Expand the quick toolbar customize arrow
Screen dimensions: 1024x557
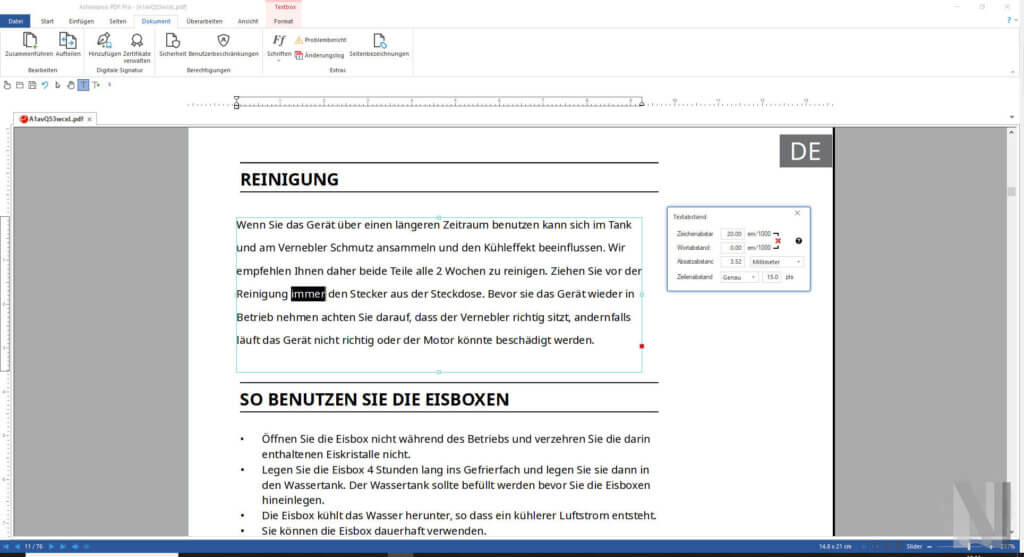[x=110, y=85]
